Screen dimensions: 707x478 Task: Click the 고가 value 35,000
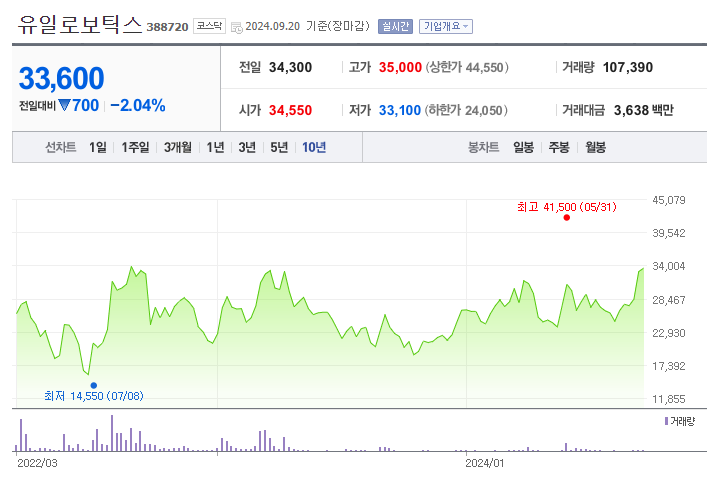(400, 68)
